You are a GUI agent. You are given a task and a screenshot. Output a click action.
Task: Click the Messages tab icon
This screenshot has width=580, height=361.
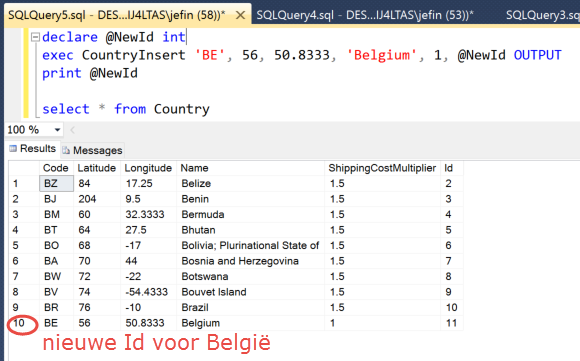66,150
